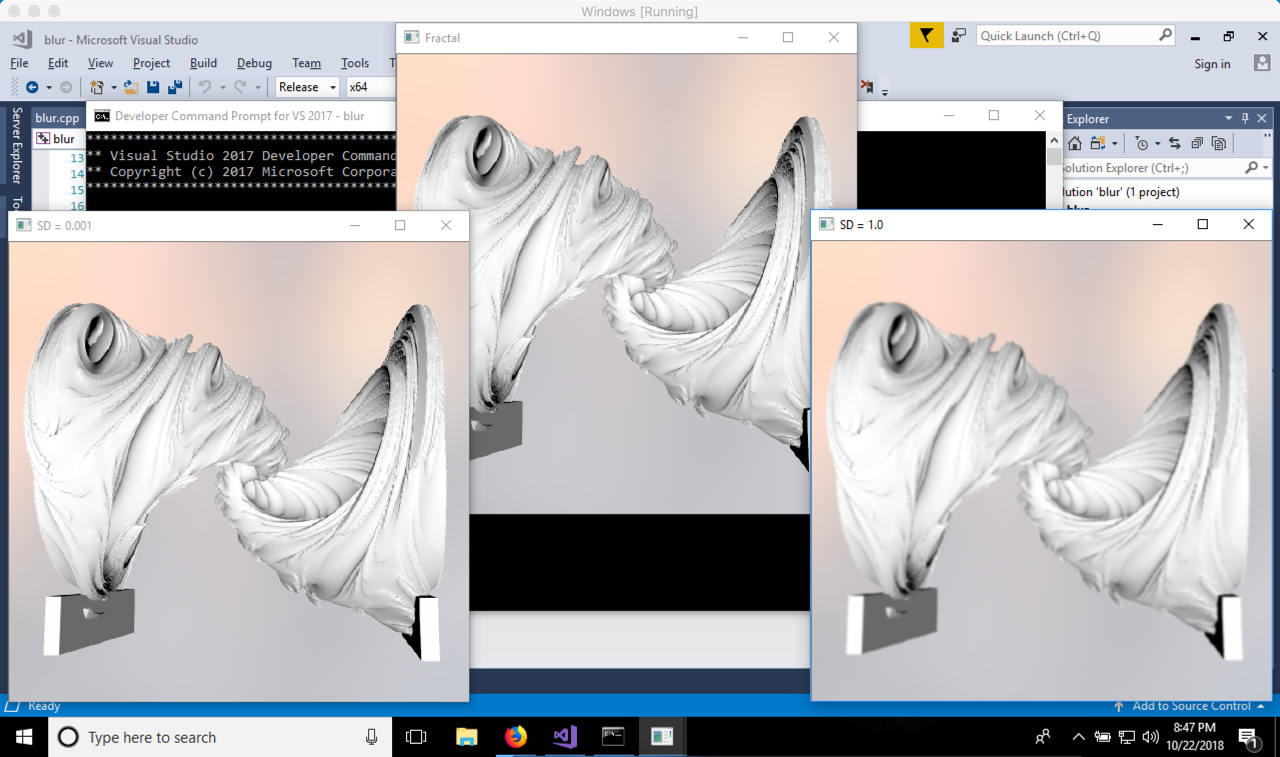Viewport: 1280px width, 757px height.
Task: Show hidden system tray icons chevron
Action: click(1078, 737)
